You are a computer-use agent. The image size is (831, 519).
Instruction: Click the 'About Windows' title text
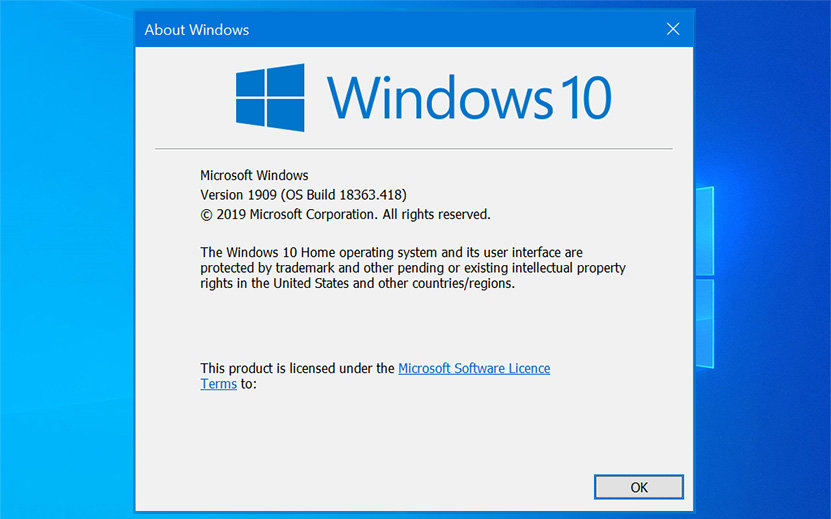pos(197,30)
